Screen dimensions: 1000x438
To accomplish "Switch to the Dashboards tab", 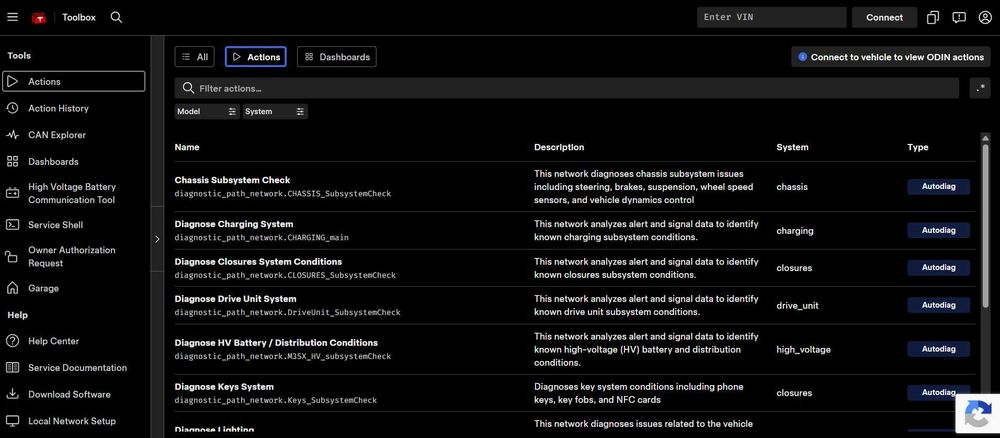I will point(337,57).
